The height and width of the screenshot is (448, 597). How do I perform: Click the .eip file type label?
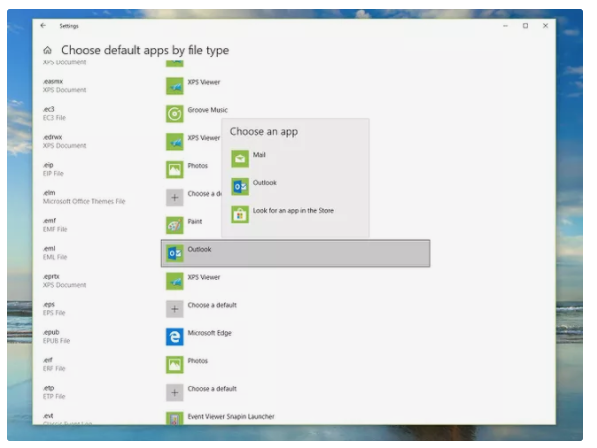point(48,165)
